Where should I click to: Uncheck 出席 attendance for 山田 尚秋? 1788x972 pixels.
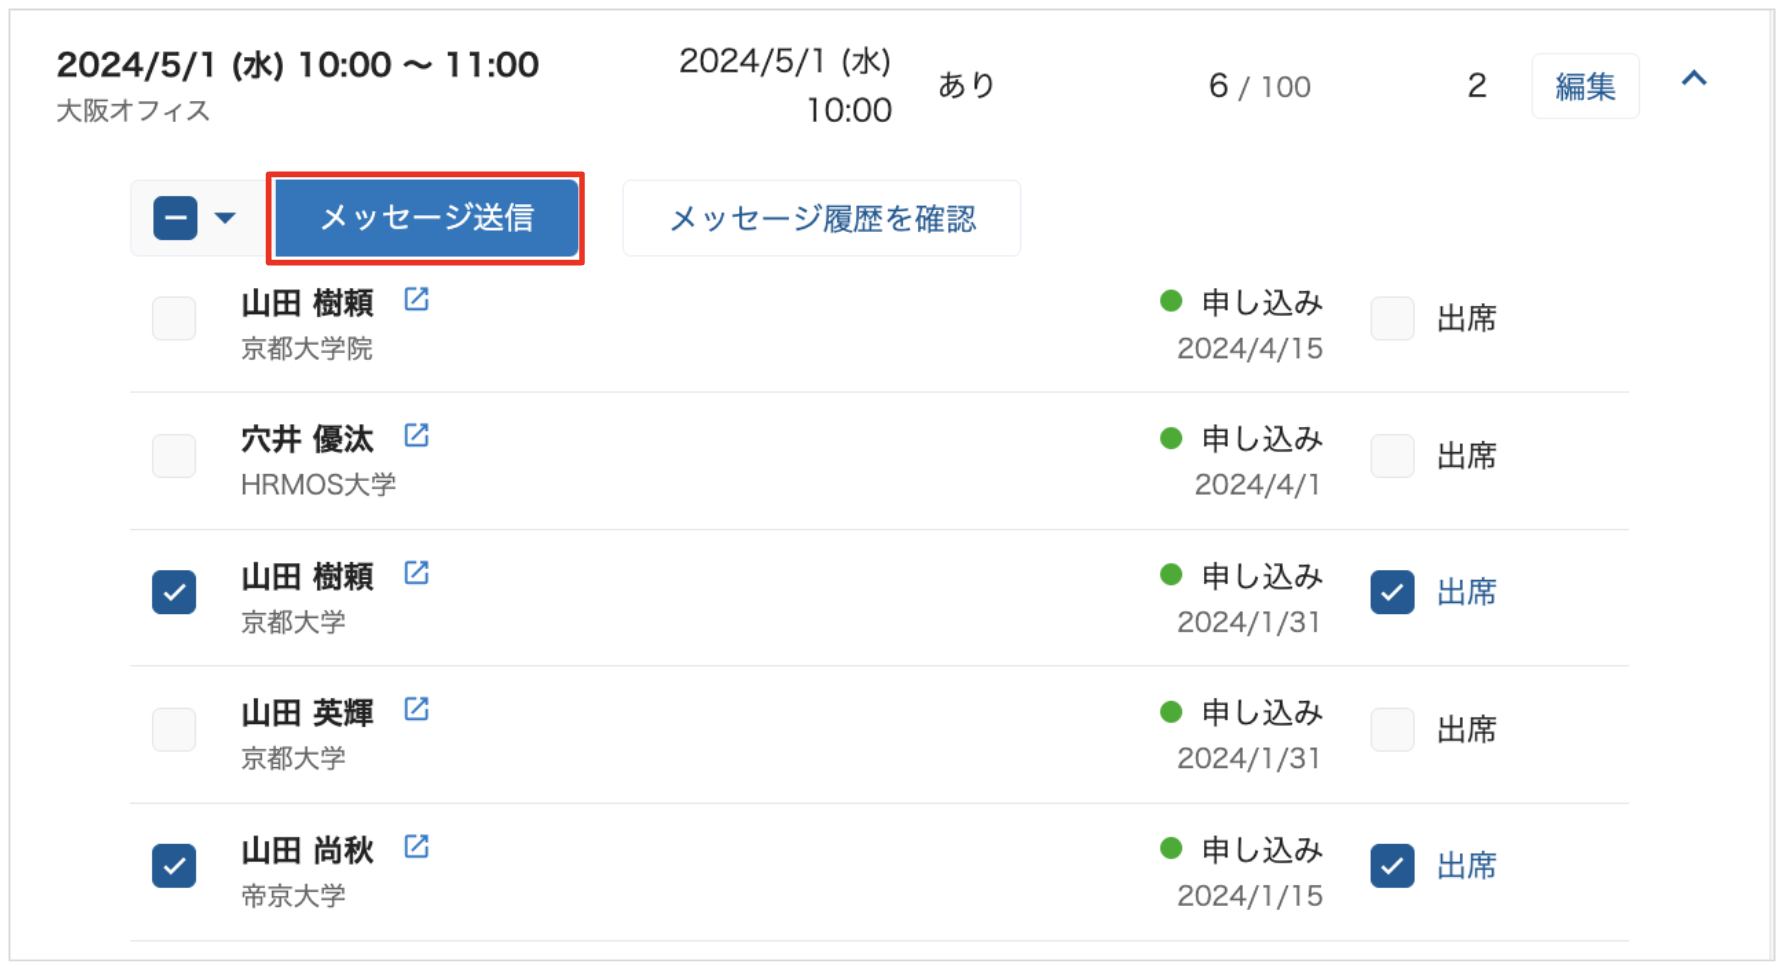click(x=1392, y=866)
